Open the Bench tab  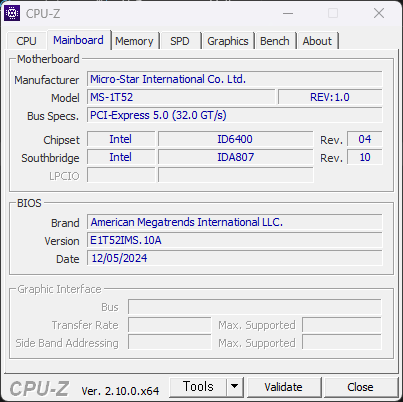click(x=275, y=41)
